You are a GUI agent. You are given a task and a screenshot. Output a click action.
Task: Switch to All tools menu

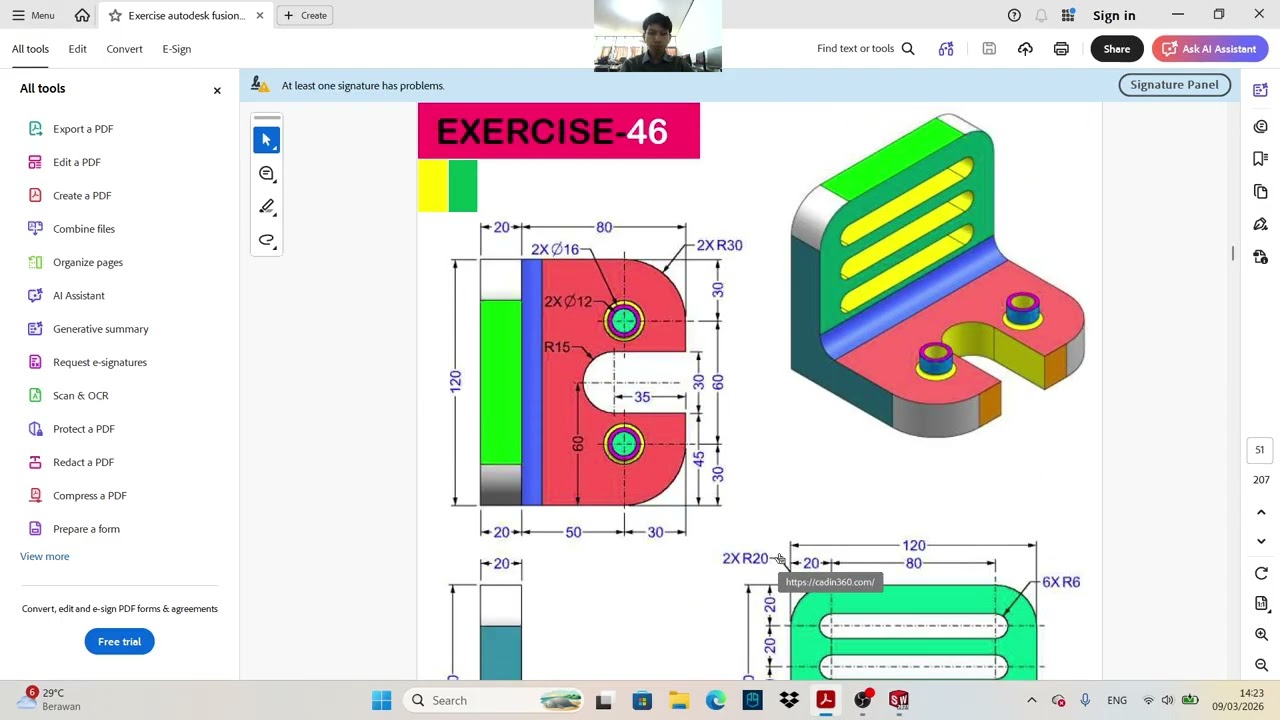[30, 49]
